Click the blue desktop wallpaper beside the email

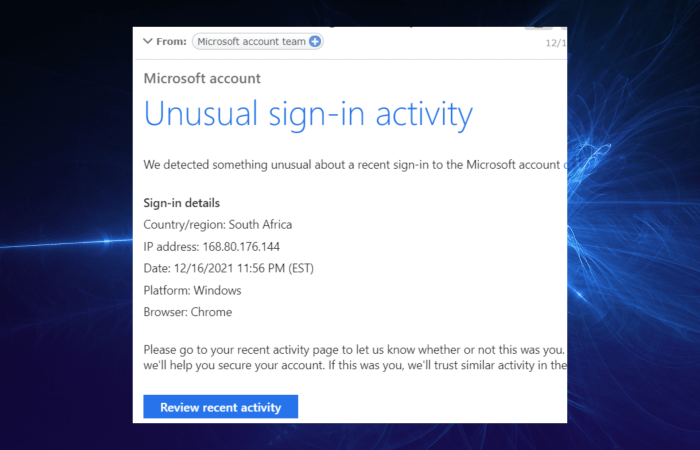[x=634, y=223]
